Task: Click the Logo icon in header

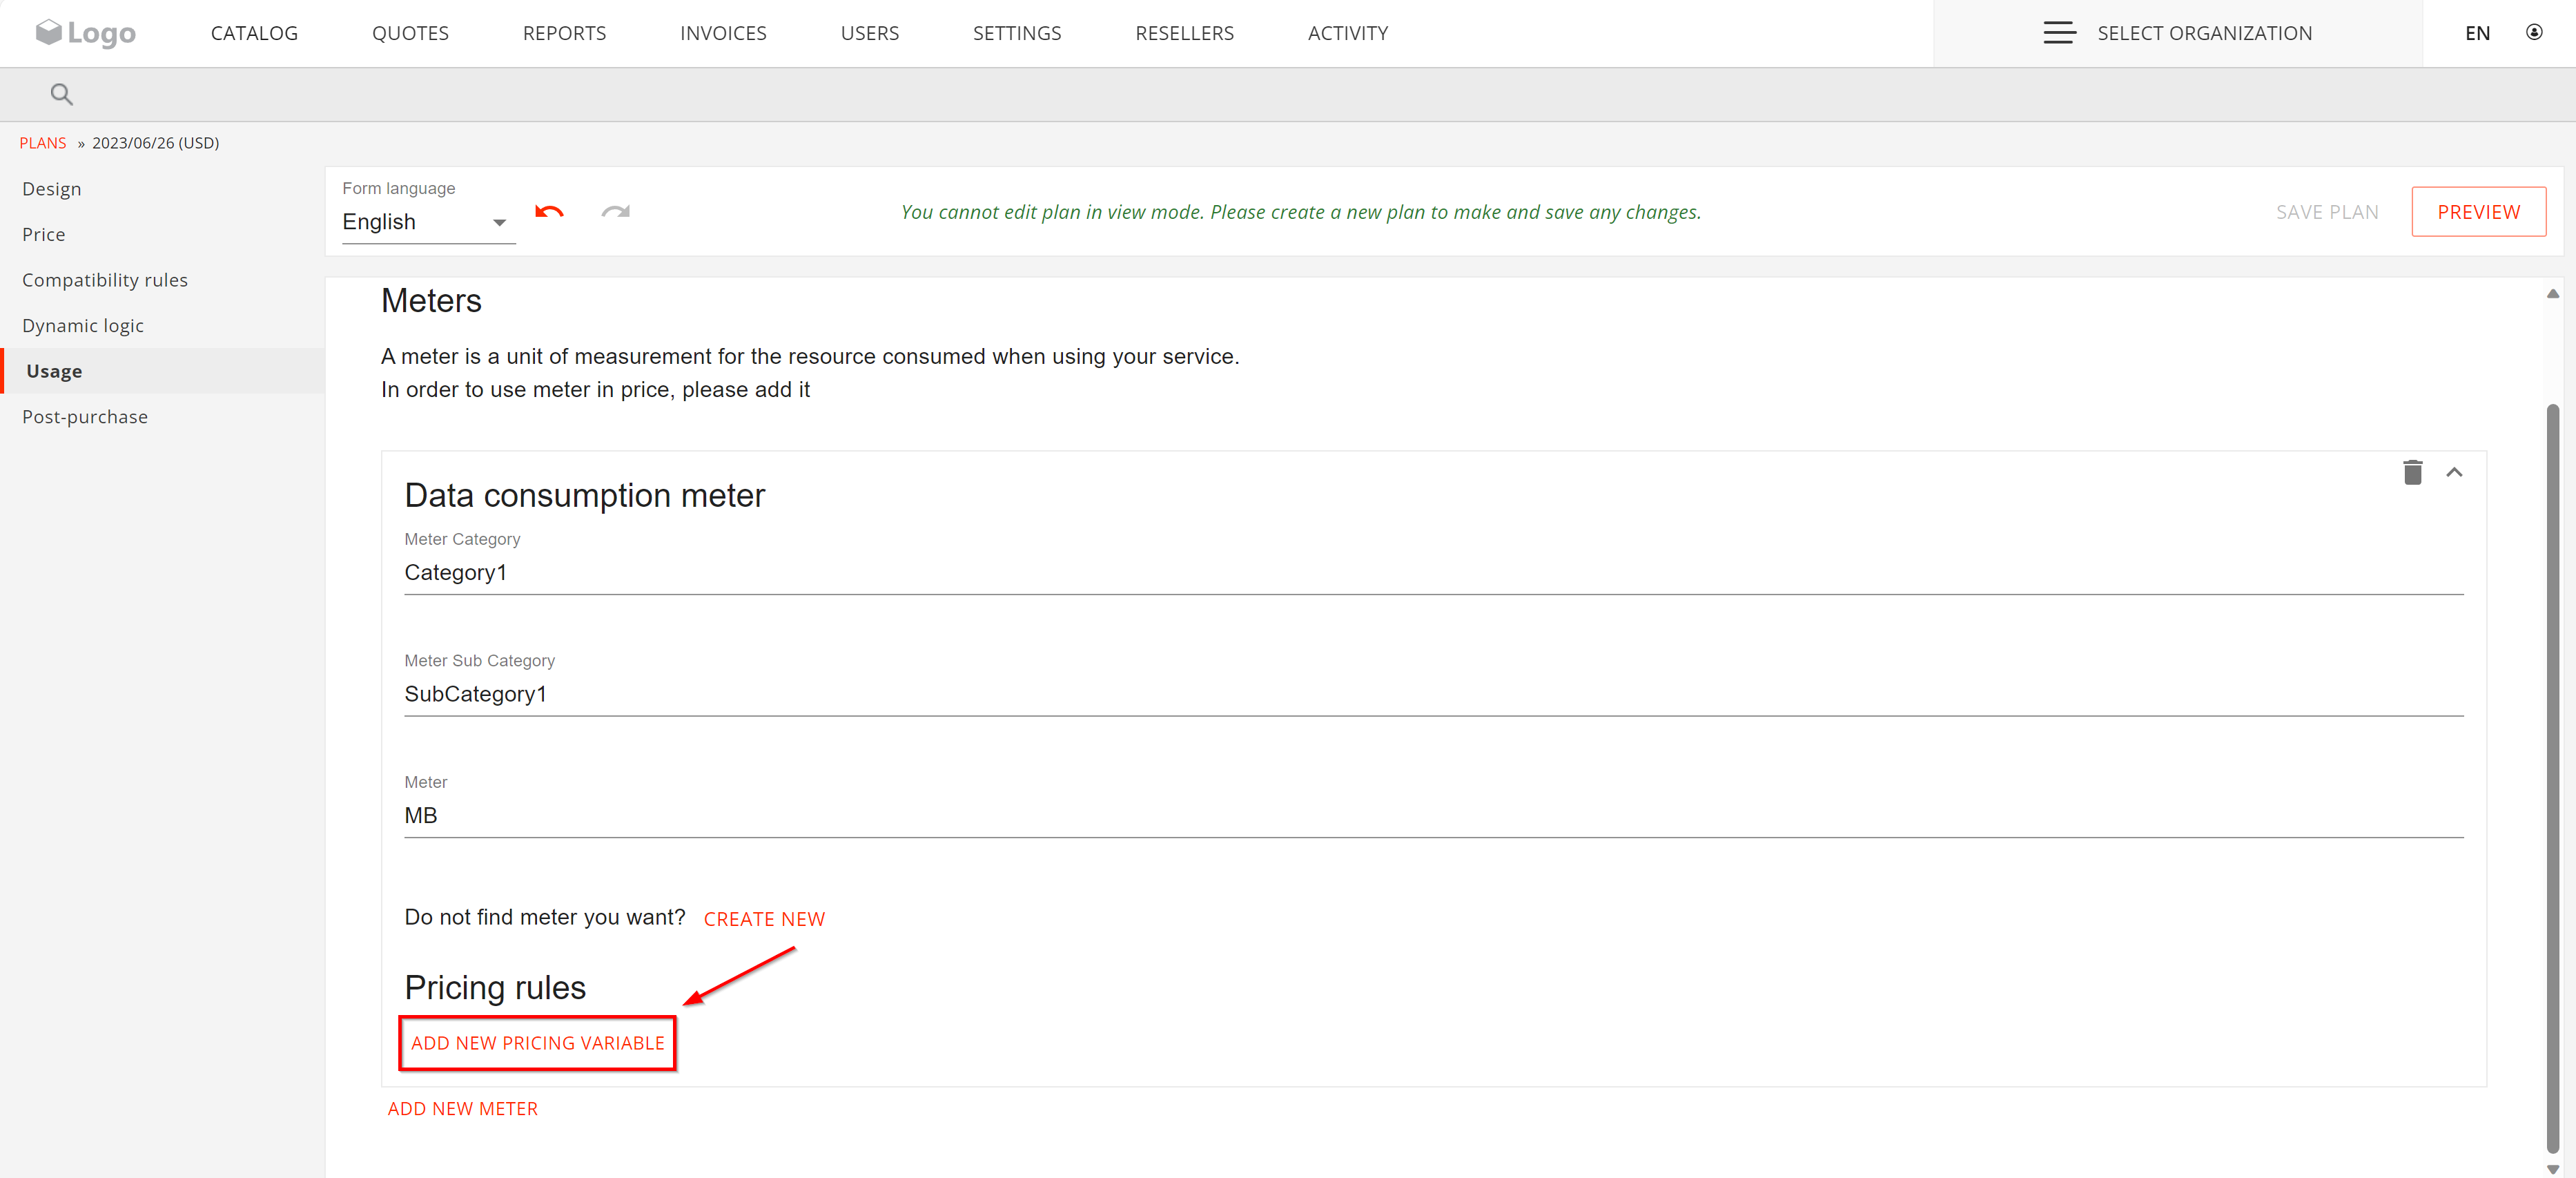Action: tap(85, 33)
